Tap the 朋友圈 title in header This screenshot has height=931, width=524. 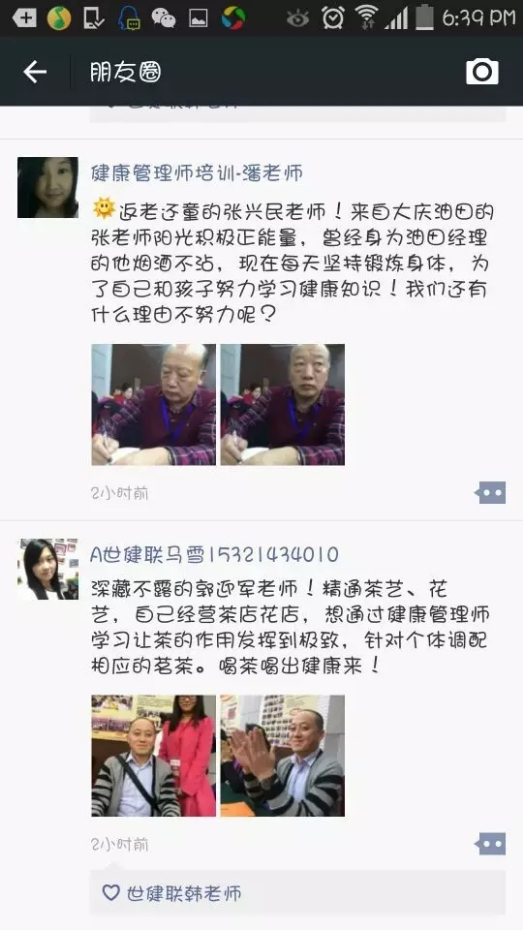(125, 72)
